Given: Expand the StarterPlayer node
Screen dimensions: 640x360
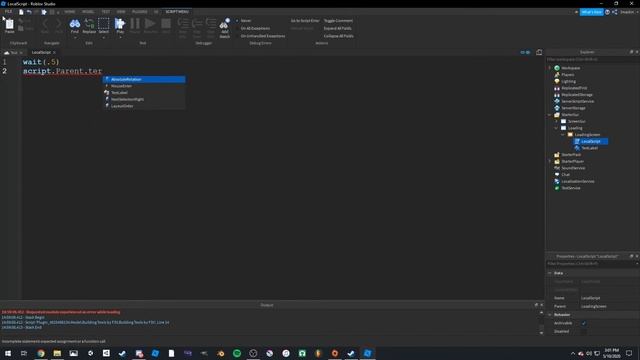Looking at the screenshot, I should coord(549,161).
